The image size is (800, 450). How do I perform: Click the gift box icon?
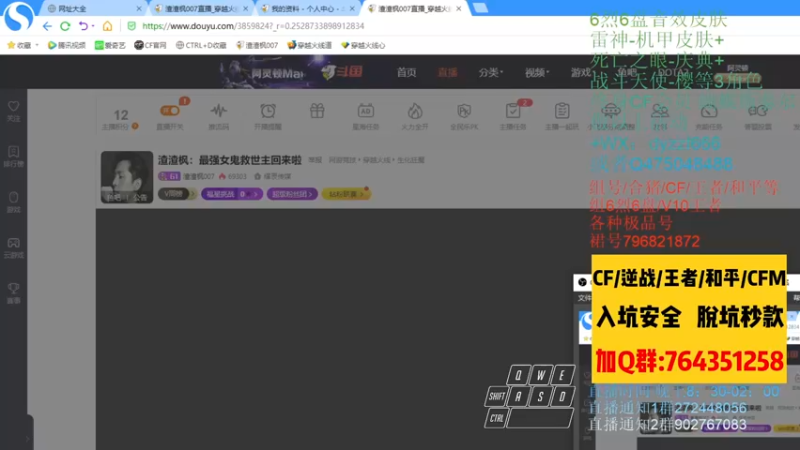click(317, 111)
